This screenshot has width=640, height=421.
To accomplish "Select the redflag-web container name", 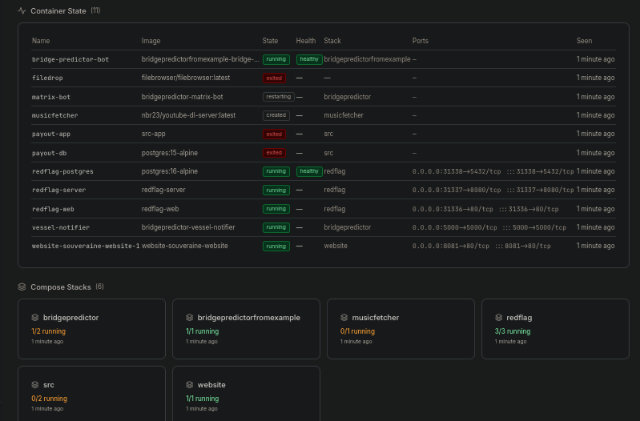I will 53,209.
